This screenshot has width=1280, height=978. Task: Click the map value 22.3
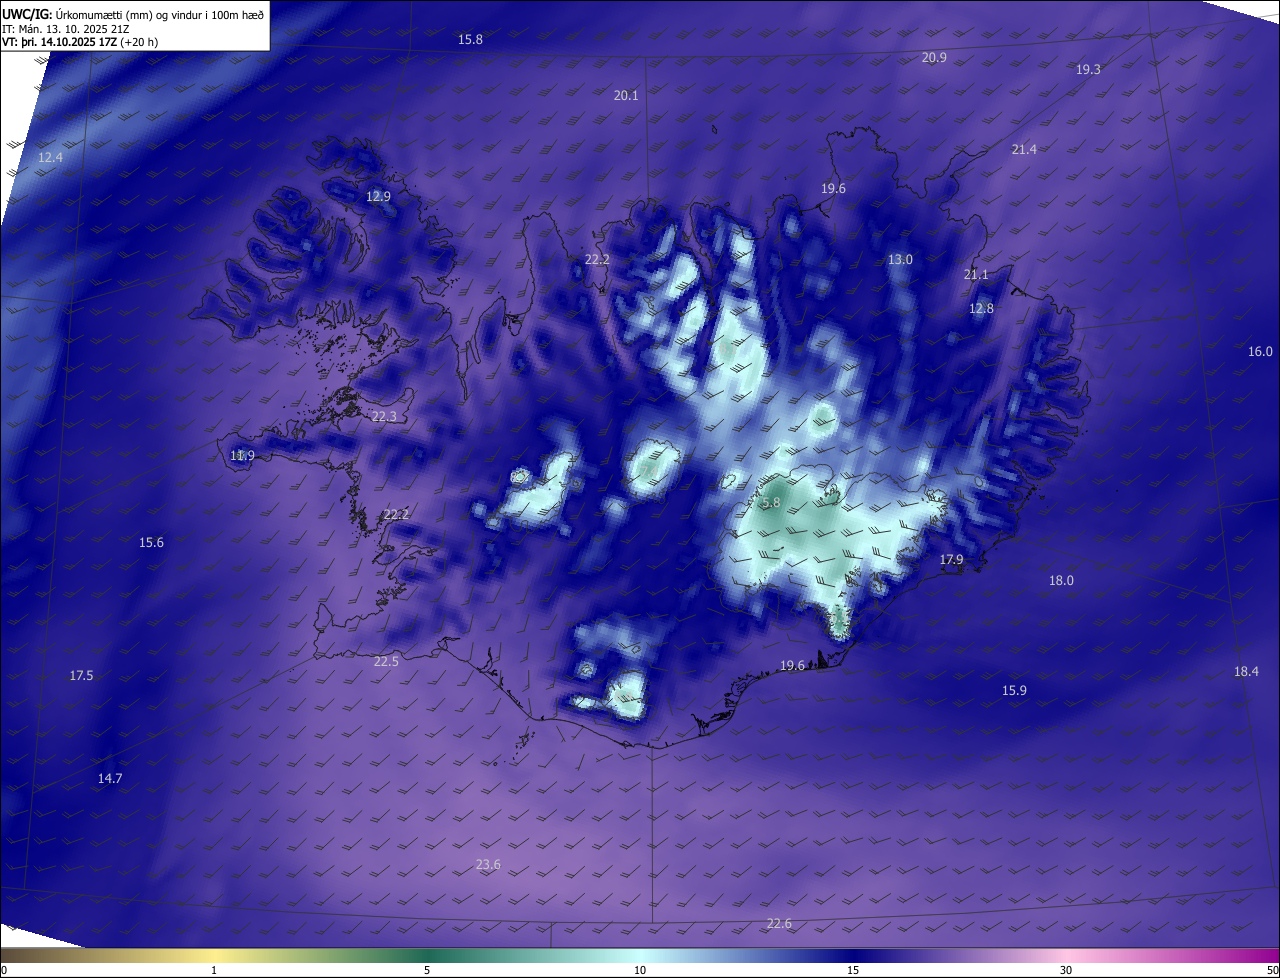point(384,416)
